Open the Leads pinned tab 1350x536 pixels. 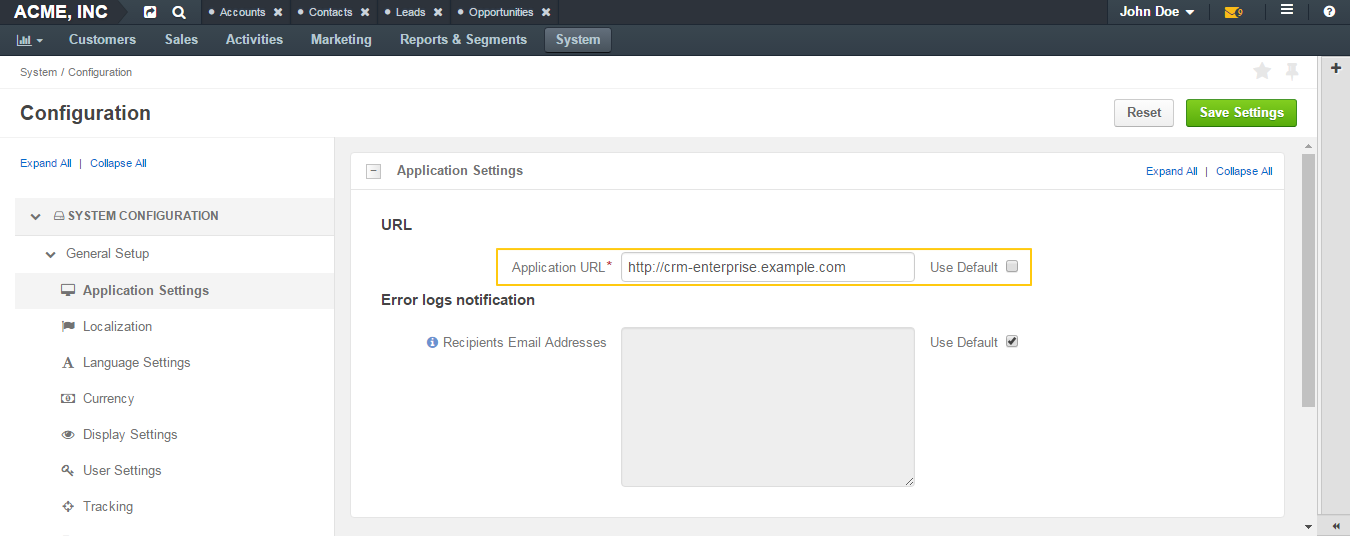(410, 12)
